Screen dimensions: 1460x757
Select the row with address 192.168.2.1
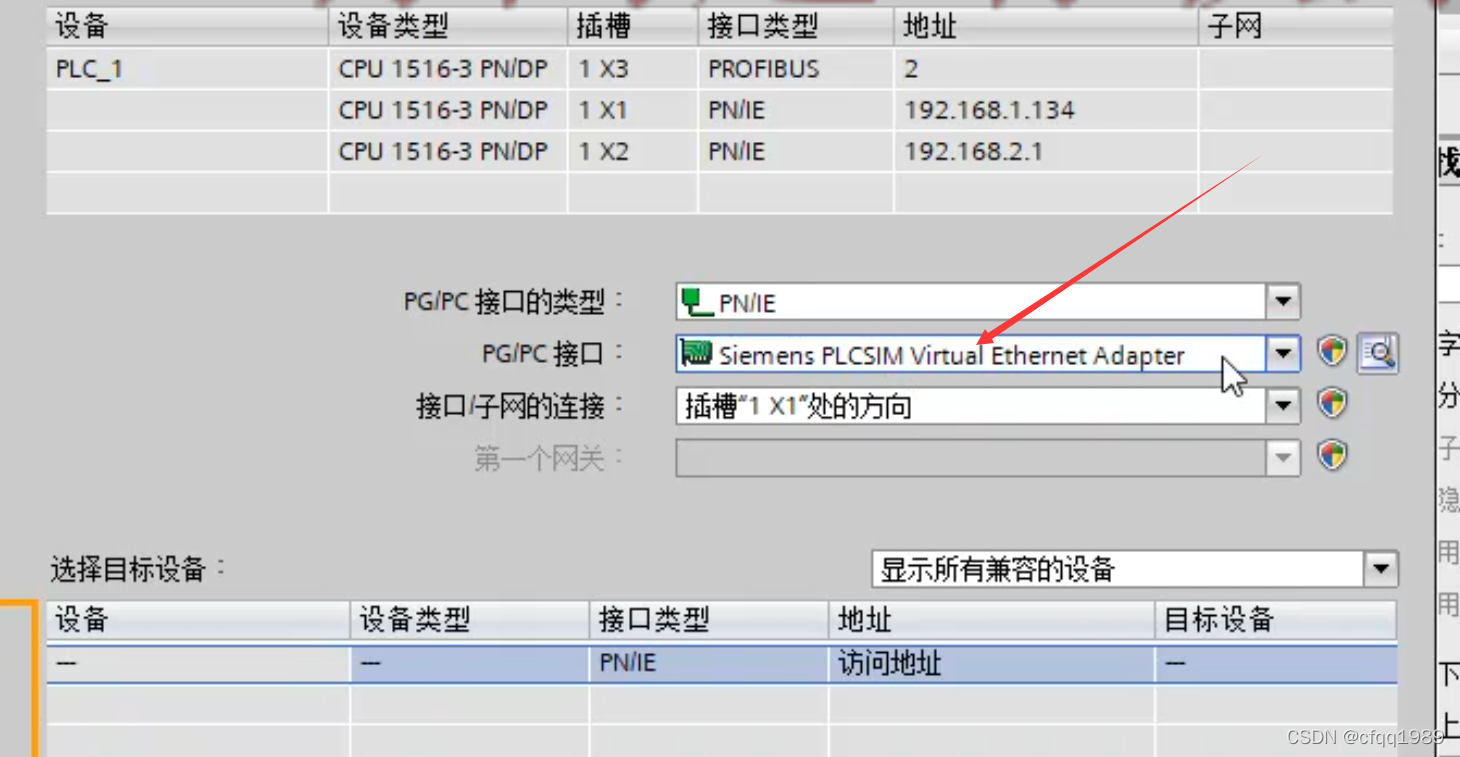pos(720,151)
